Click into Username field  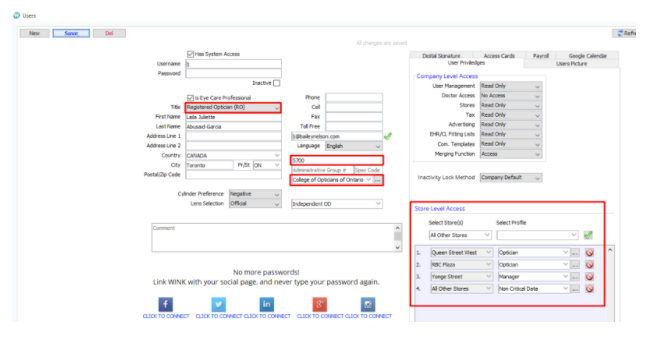click(x=234, y=64)
